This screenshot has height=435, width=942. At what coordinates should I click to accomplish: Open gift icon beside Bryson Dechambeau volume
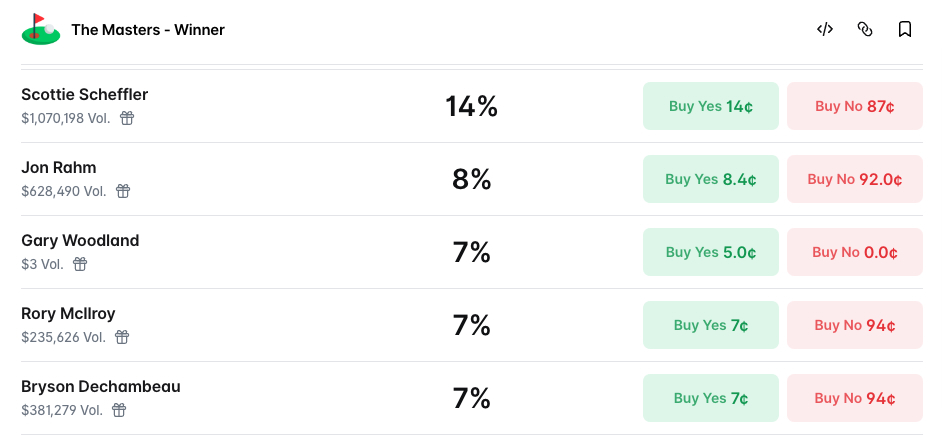point(119,410)
